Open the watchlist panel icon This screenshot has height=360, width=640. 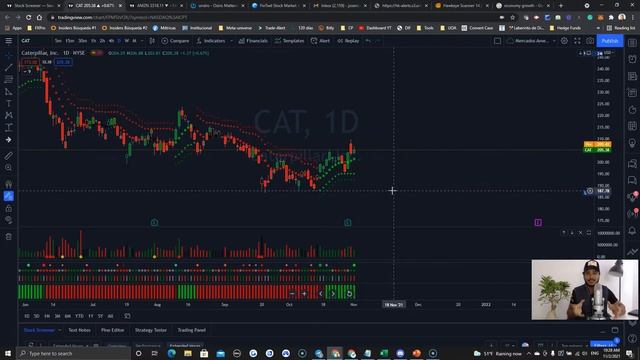point(632,42)
